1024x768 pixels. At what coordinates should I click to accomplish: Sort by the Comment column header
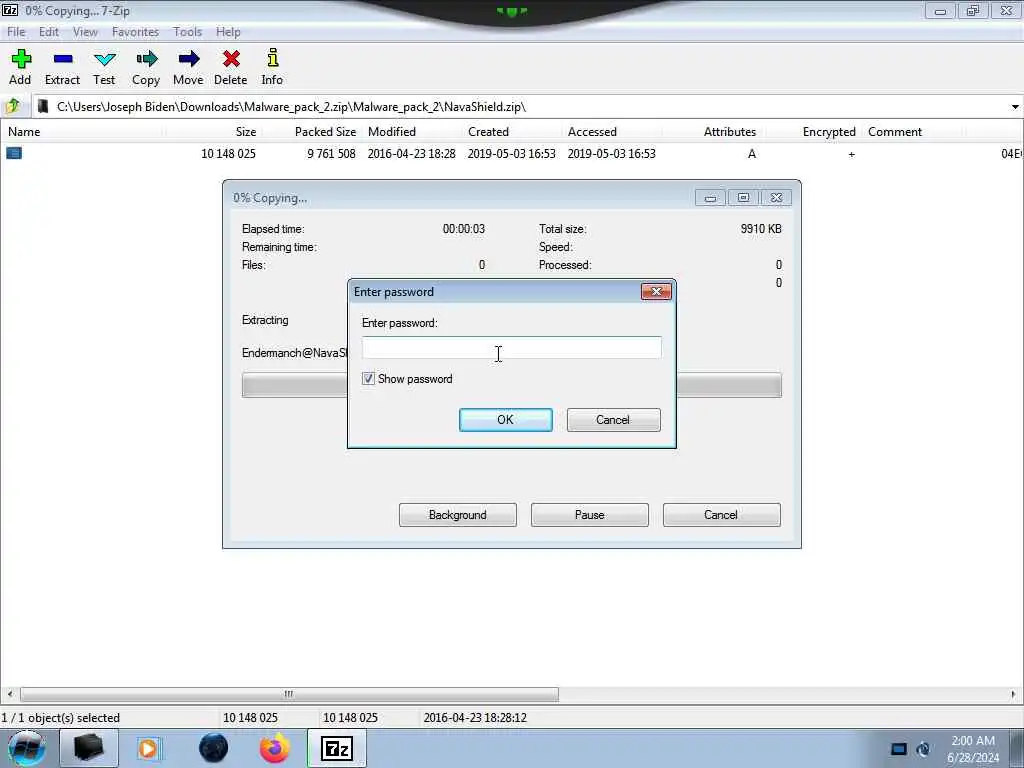pos(895,132)
